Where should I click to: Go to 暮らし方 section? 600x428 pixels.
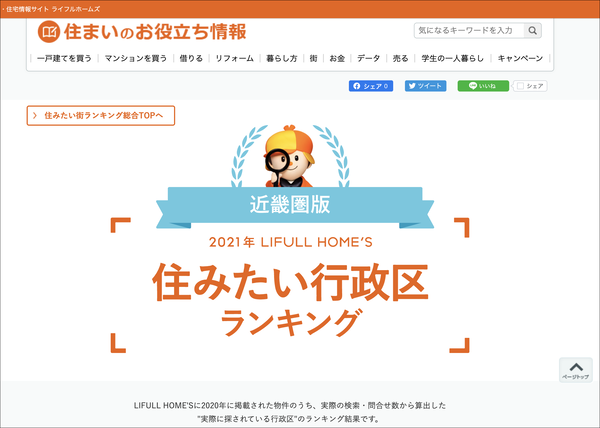click(282, 59)
